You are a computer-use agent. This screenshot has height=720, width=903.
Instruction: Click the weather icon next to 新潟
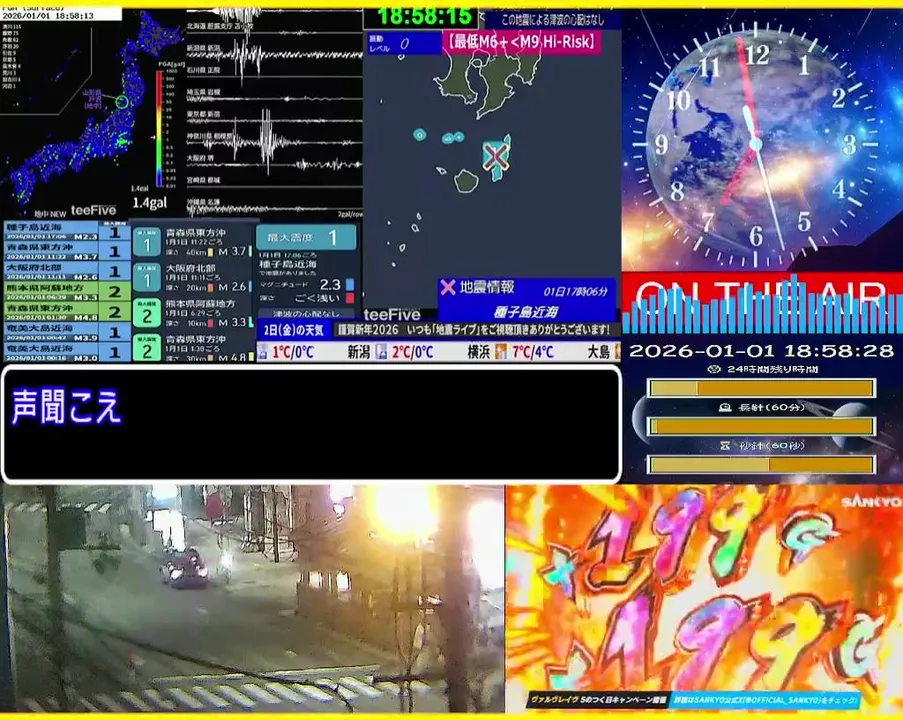click(x=381, y=351)
